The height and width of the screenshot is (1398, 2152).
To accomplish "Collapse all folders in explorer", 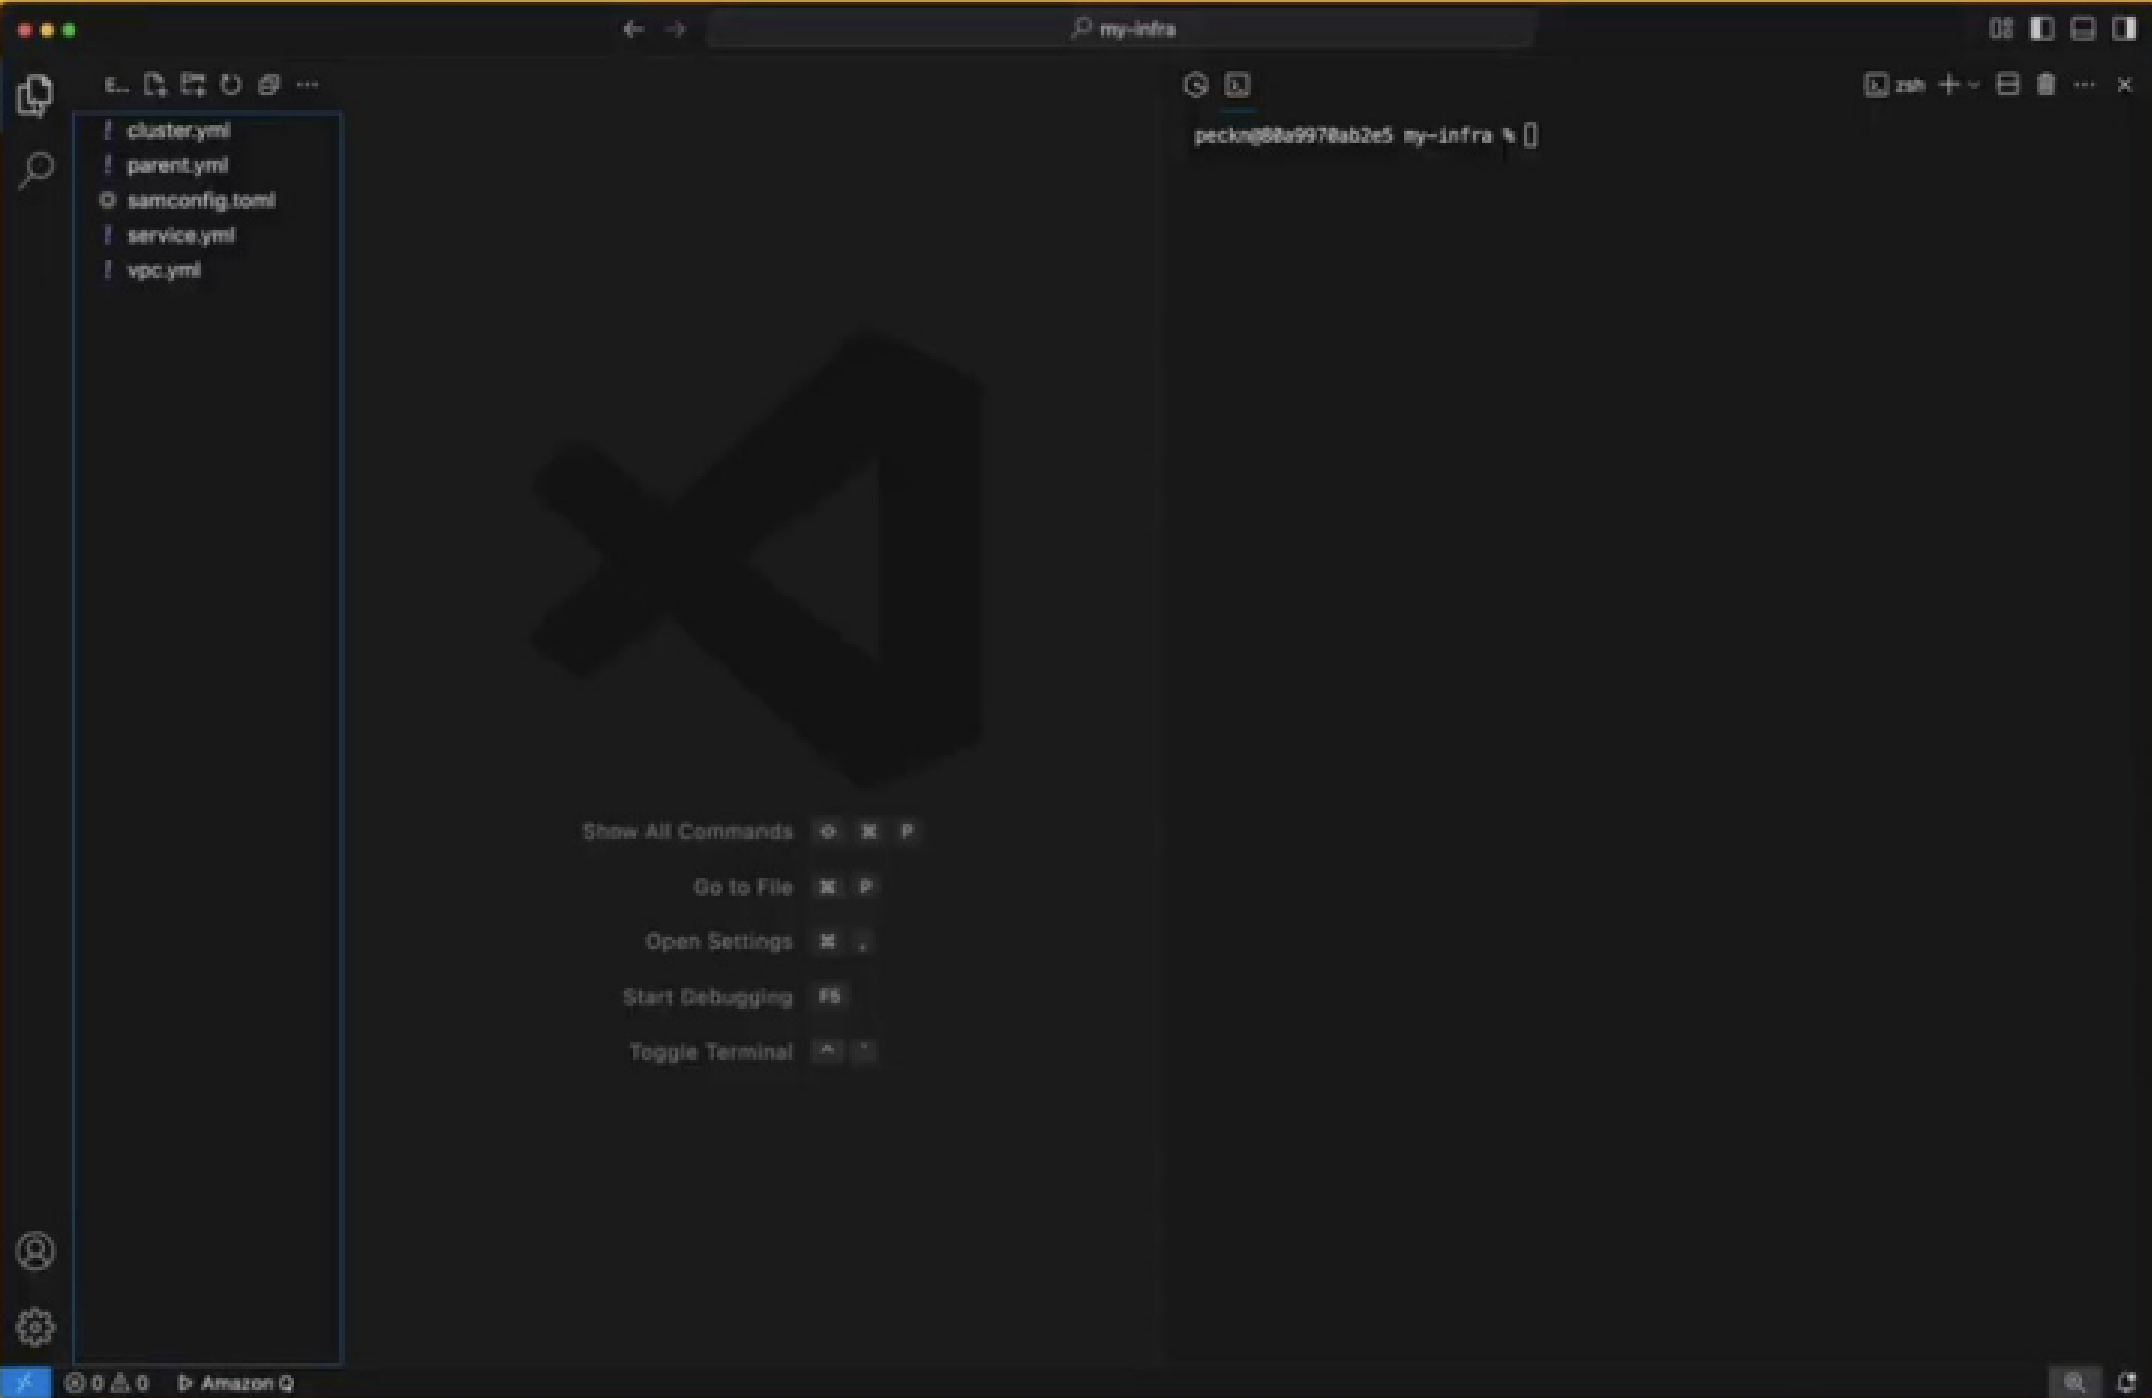I will (269, 85).
